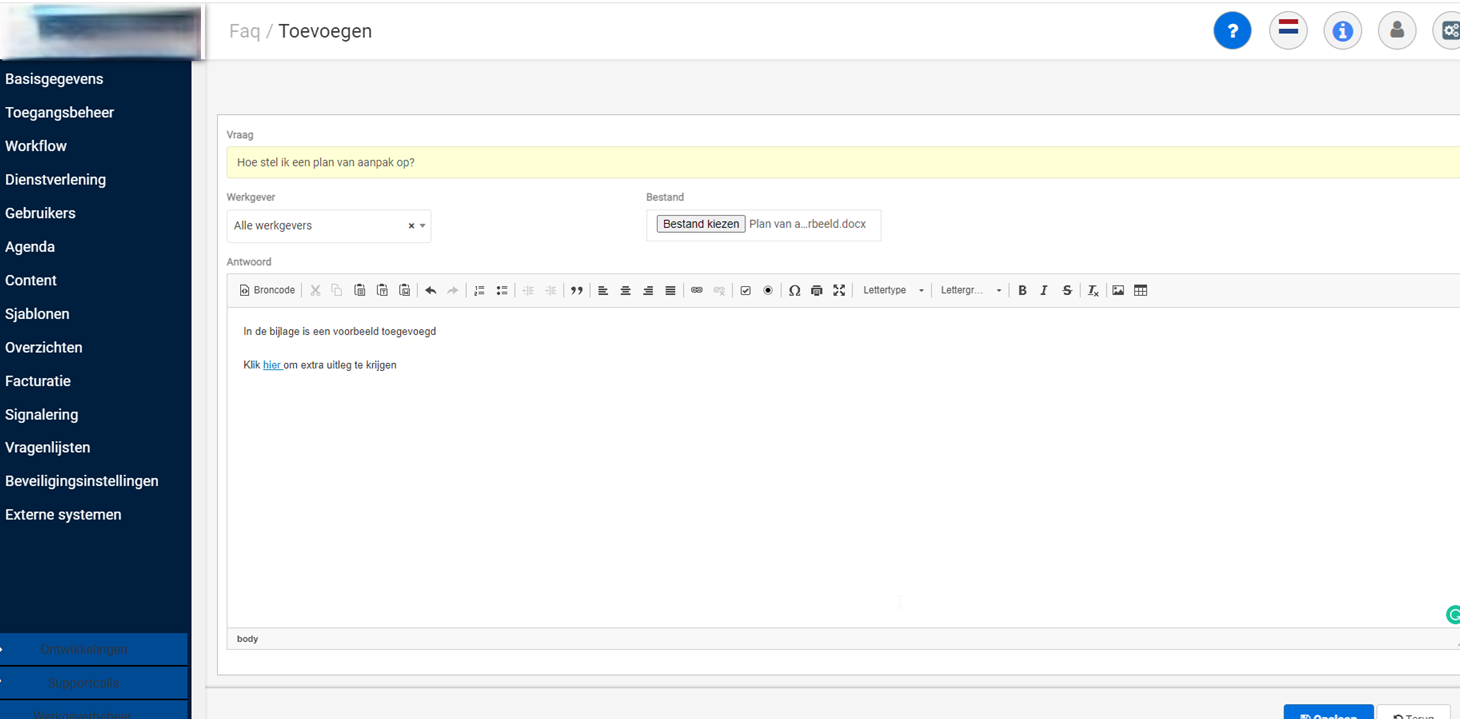
Task: Toggle bold formatting in the editor
Action: [1022, 291]
